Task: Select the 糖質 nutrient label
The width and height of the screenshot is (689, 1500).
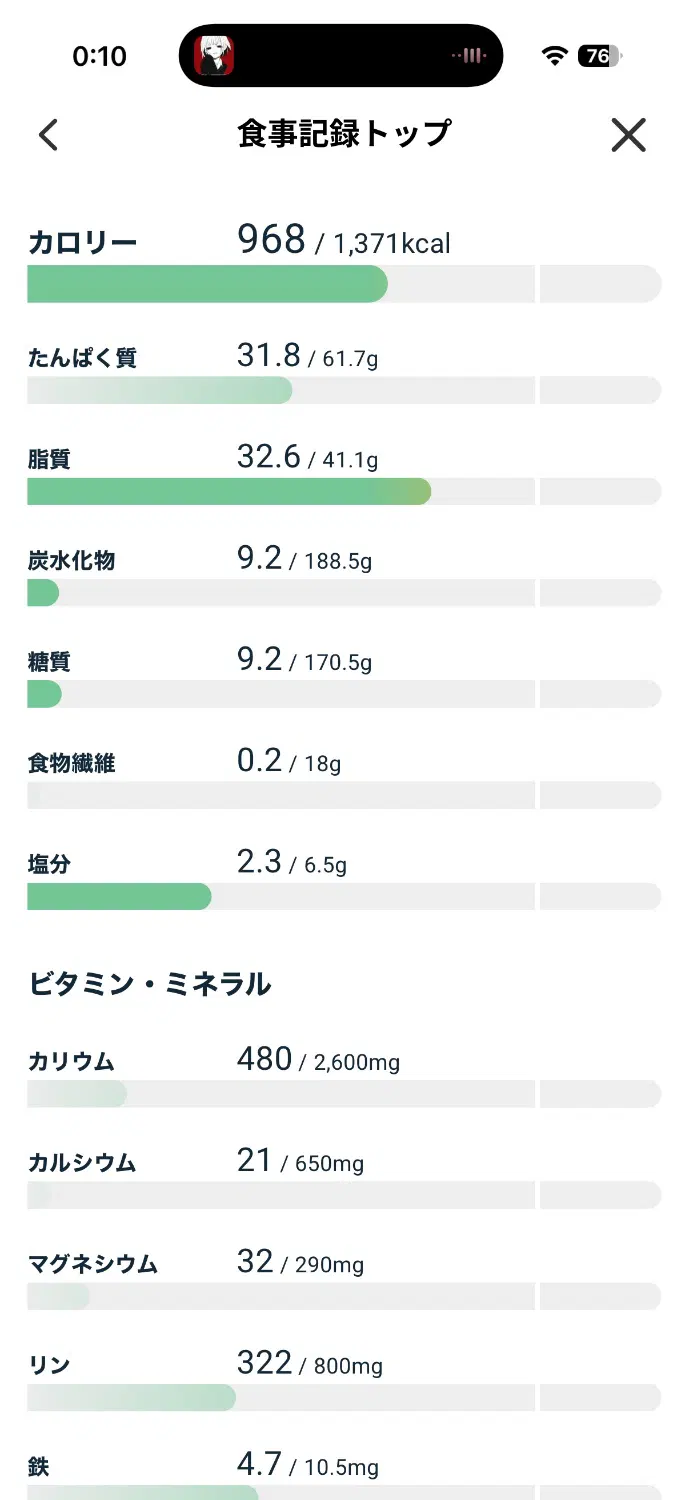Action: click(x=49, y=662)
